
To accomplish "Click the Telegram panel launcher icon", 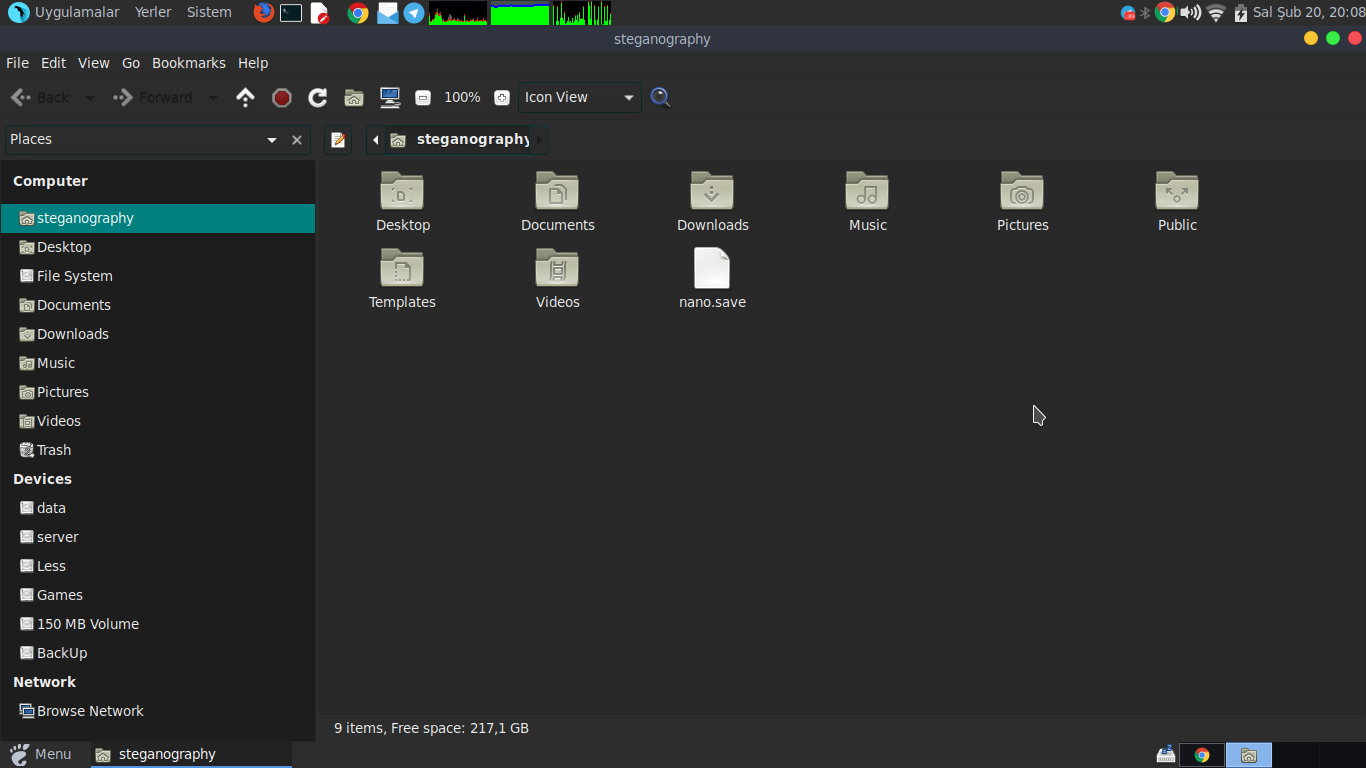I will tap(414, 13).
